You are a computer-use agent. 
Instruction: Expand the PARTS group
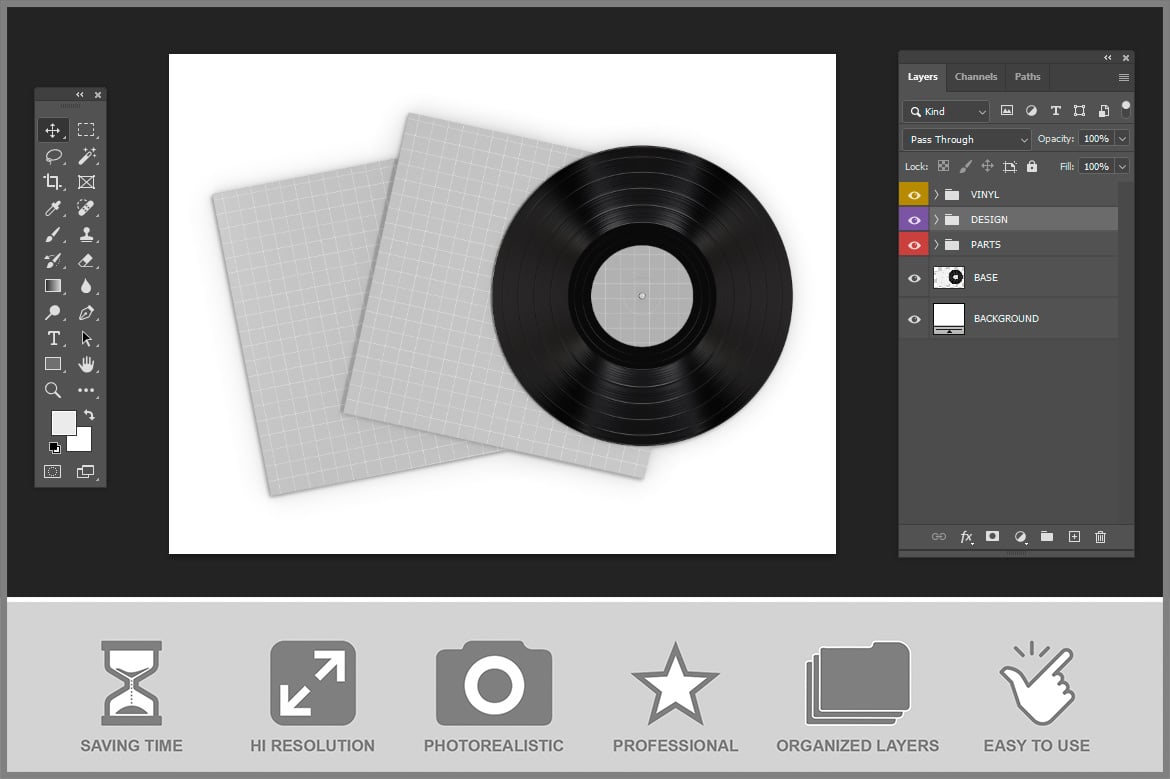[936, 245]
